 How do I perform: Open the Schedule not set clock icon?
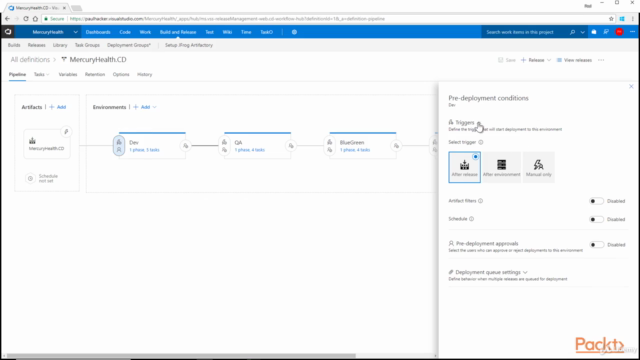(x=30, y=178)
